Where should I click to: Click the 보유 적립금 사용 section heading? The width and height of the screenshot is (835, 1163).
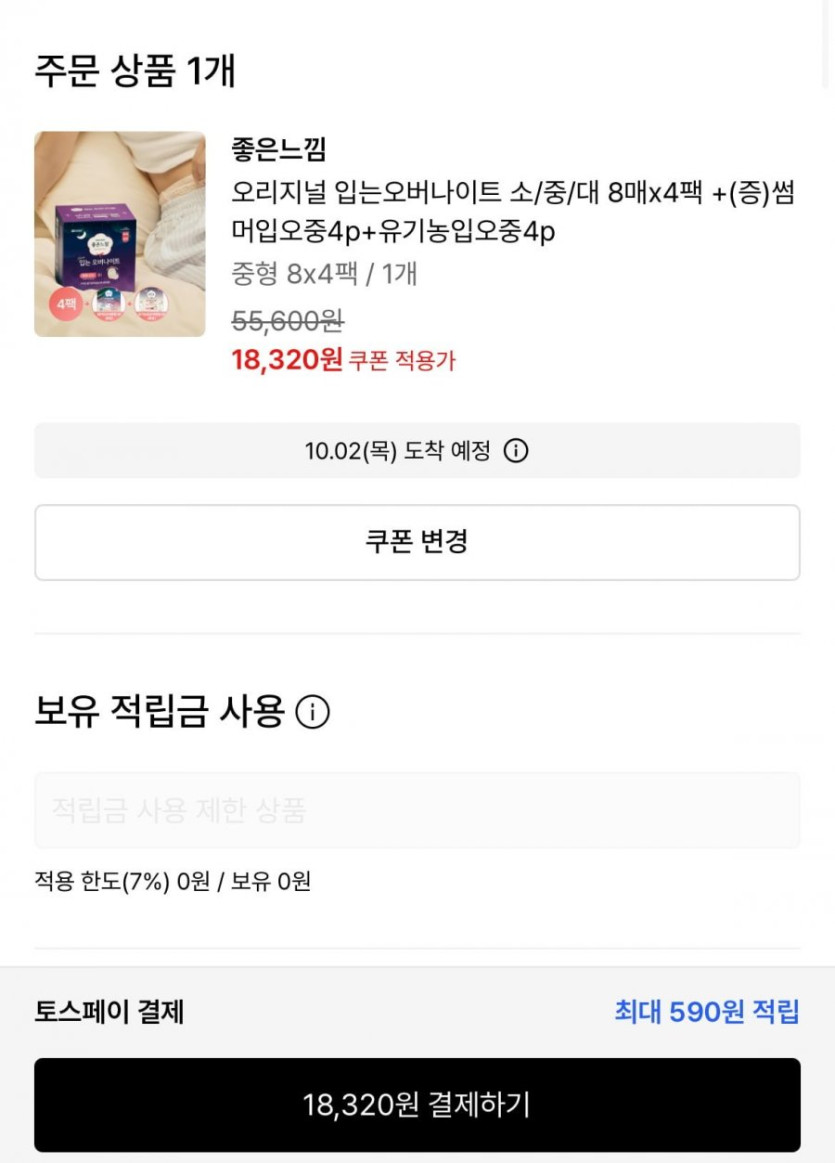[x=160, y=712]
